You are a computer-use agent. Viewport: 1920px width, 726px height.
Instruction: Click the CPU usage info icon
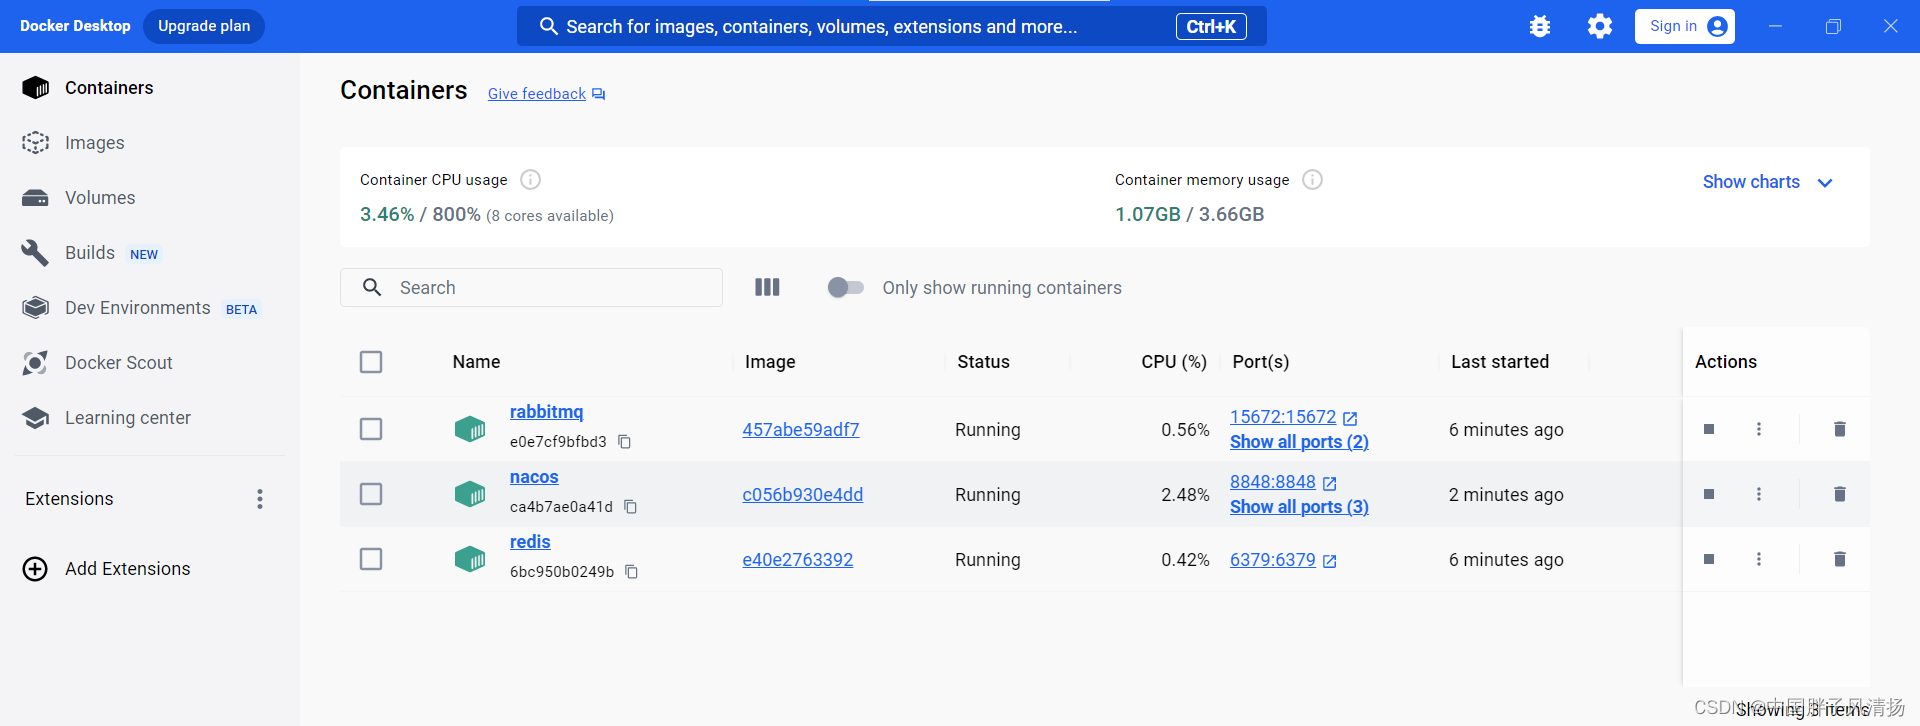pyautogui.click(x=531, y=180)
